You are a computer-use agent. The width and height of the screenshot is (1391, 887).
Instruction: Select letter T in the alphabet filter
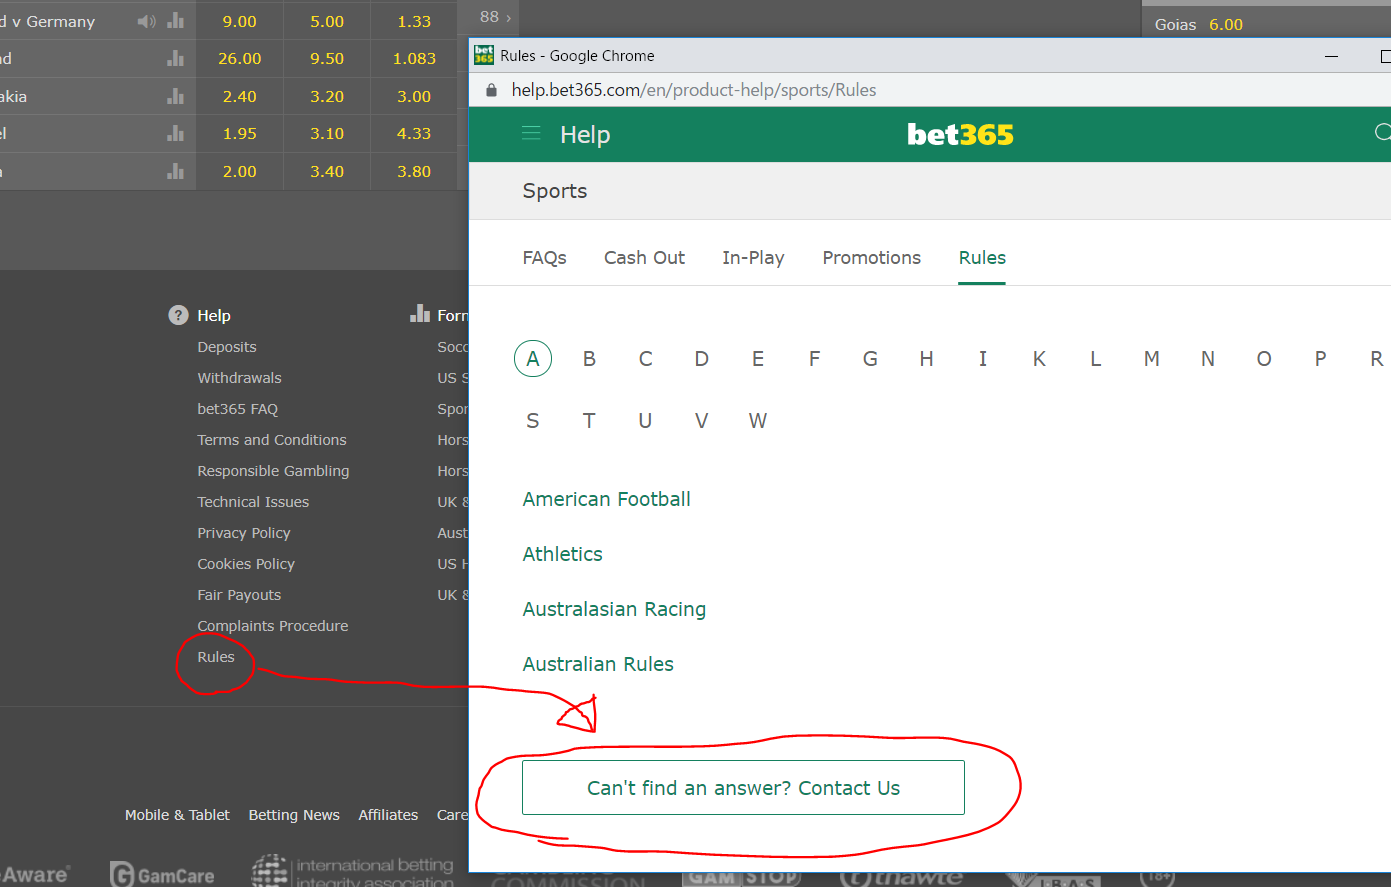[589, 421]
